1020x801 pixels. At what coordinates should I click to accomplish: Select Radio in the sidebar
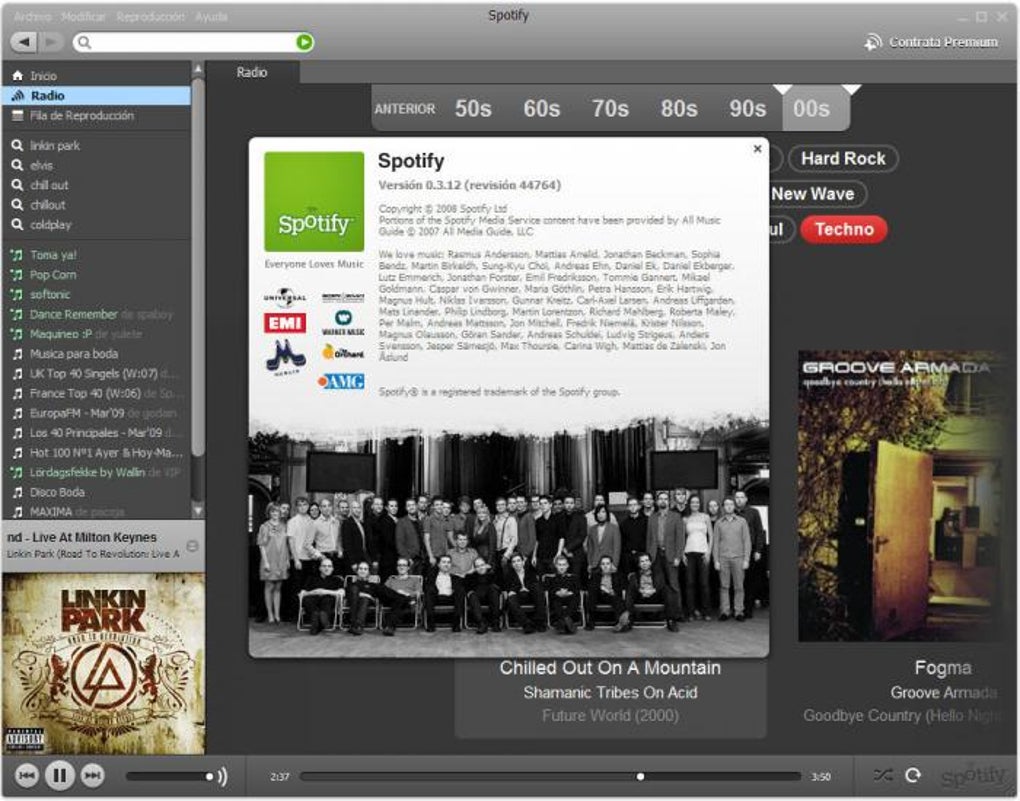pyautogui.click(x=97, y=96)
